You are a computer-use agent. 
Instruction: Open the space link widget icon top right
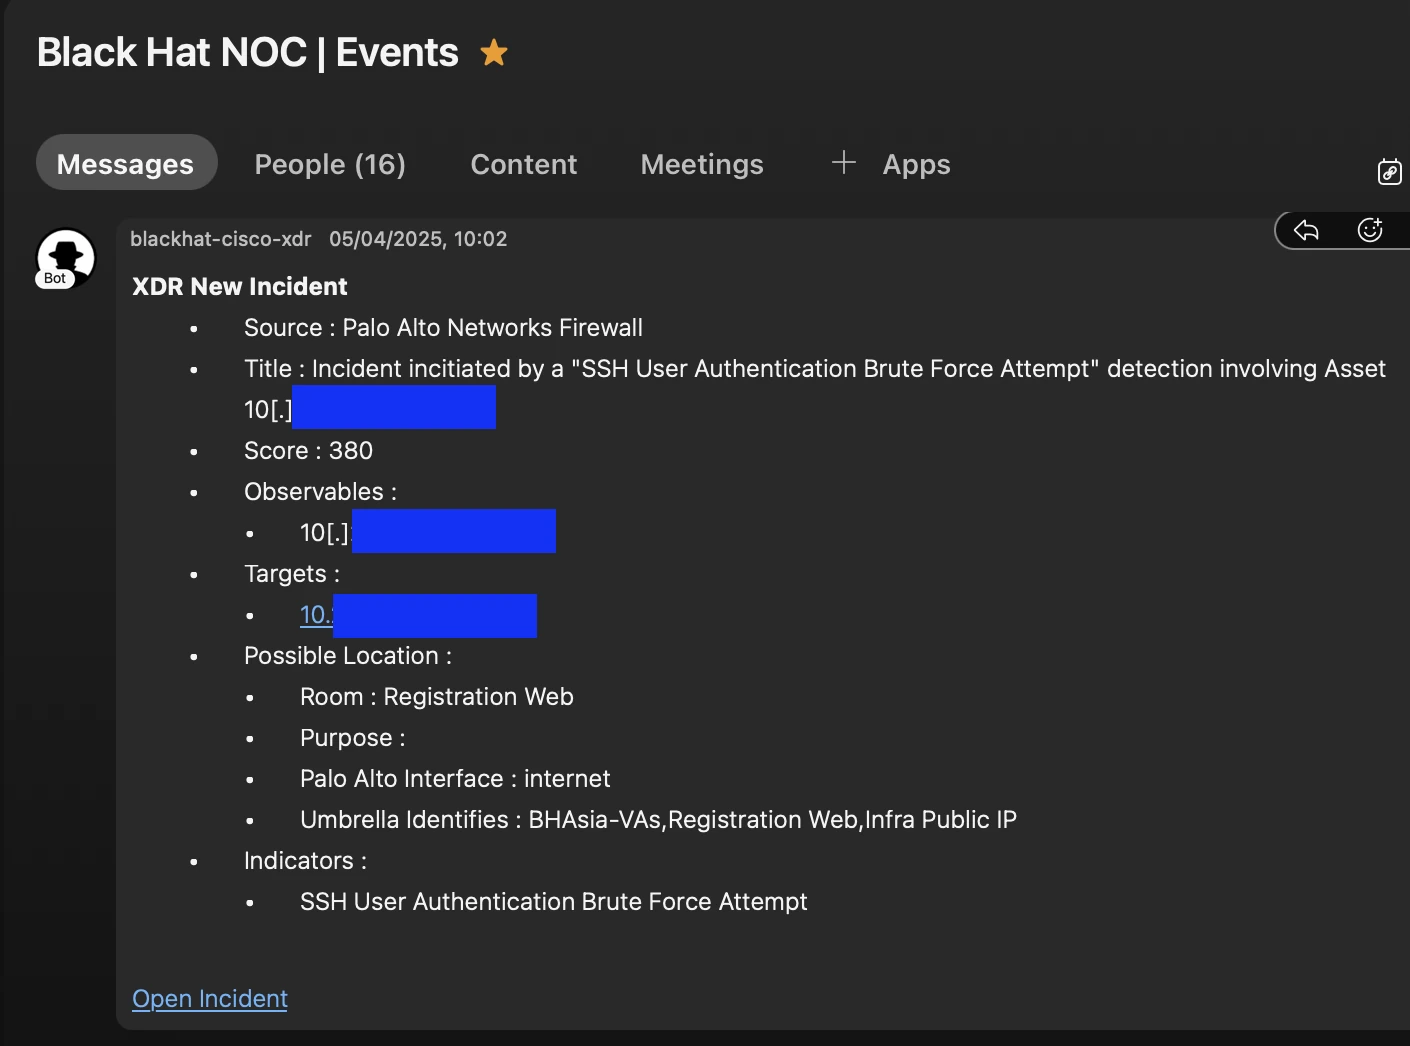coord(1389,172)
